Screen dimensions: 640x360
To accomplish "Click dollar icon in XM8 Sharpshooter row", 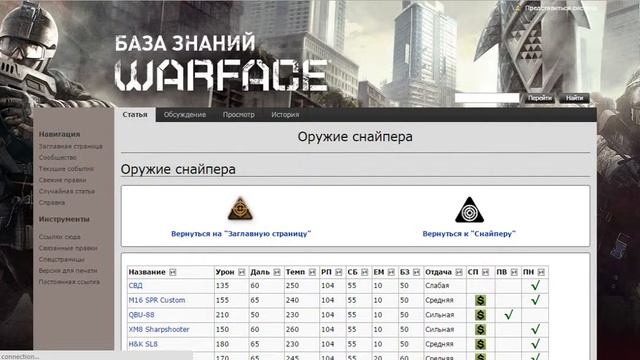I will [480, 330].
